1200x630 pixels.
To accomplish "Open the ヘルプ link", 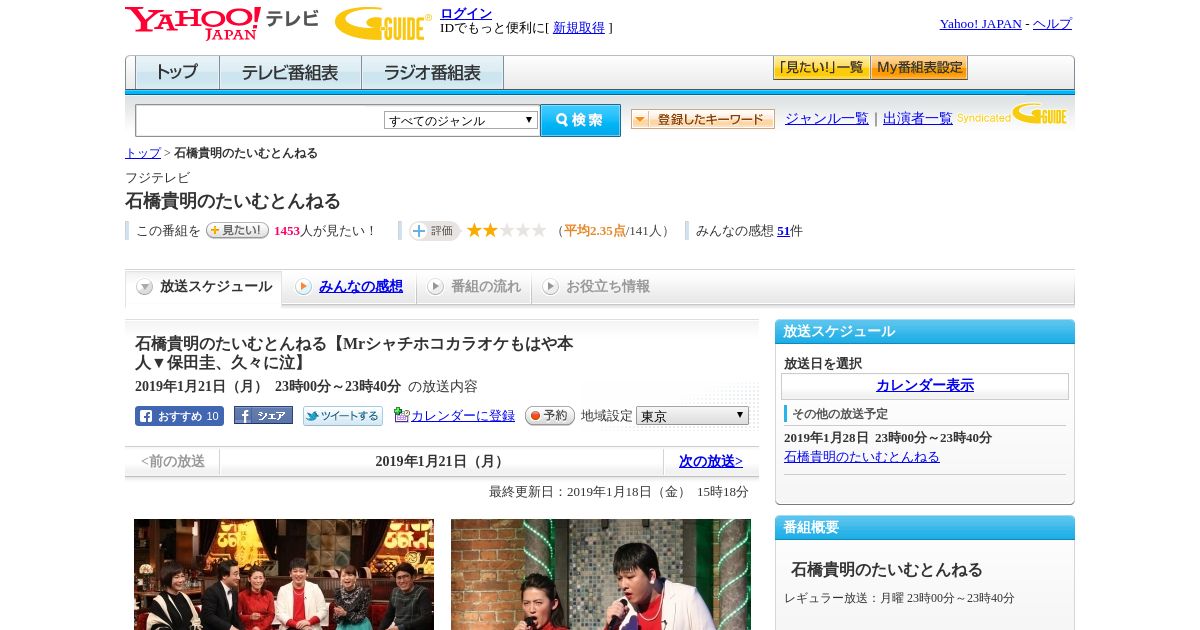I will click(1052, 24).
